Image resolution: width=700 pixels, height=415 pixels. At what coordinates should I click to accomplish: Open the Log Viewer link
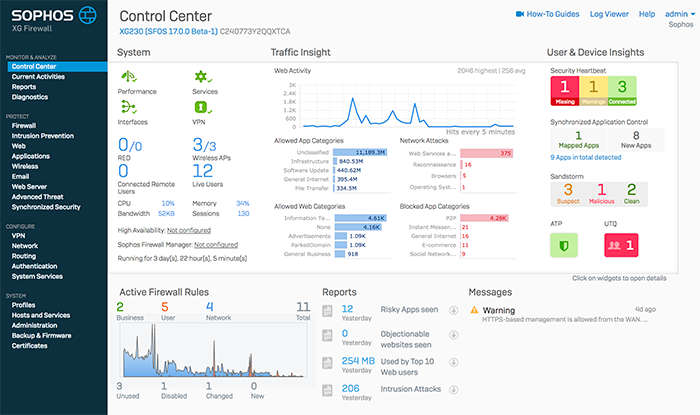609,14
